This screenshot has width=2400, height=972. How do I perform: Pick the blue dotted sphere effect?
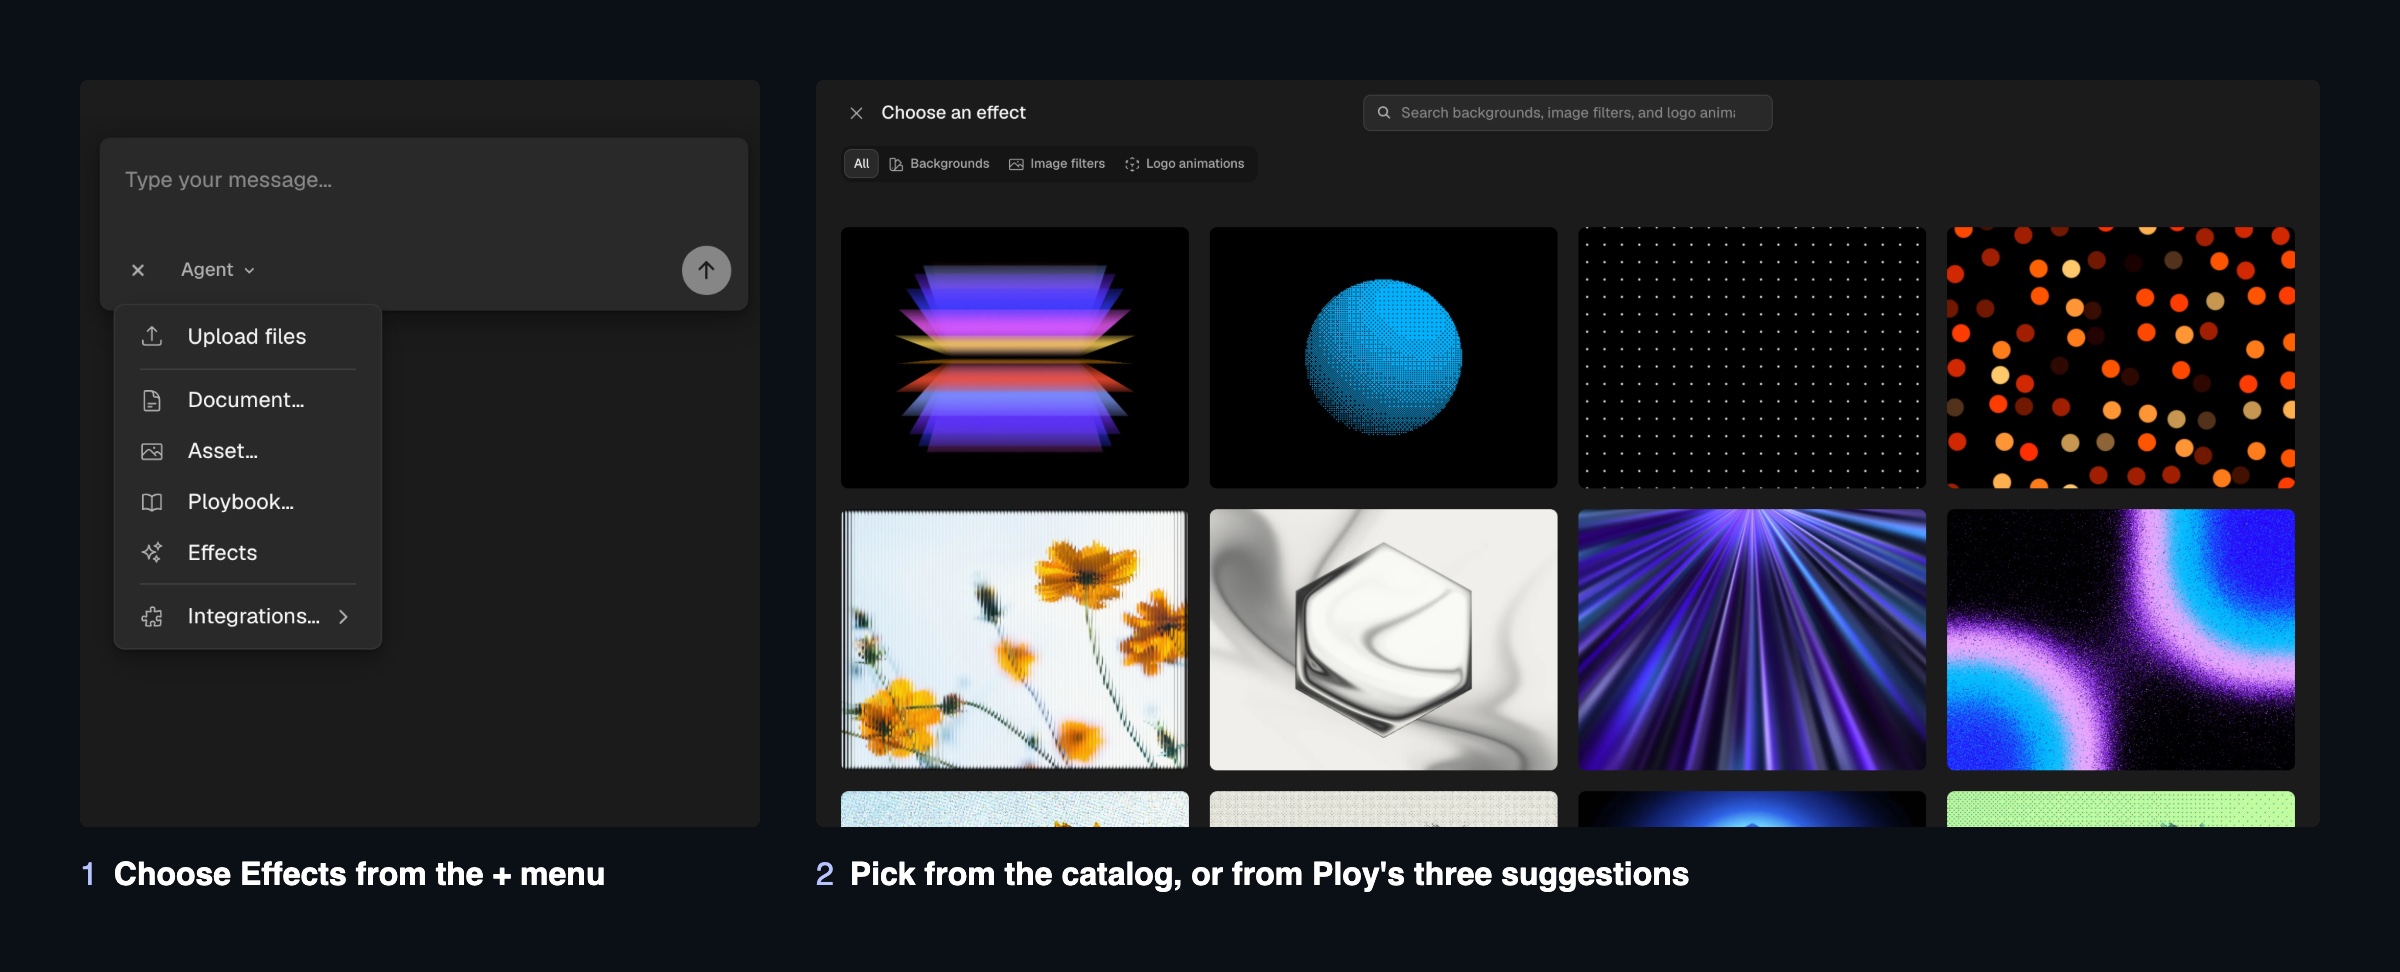click(x=1383, y=358)
